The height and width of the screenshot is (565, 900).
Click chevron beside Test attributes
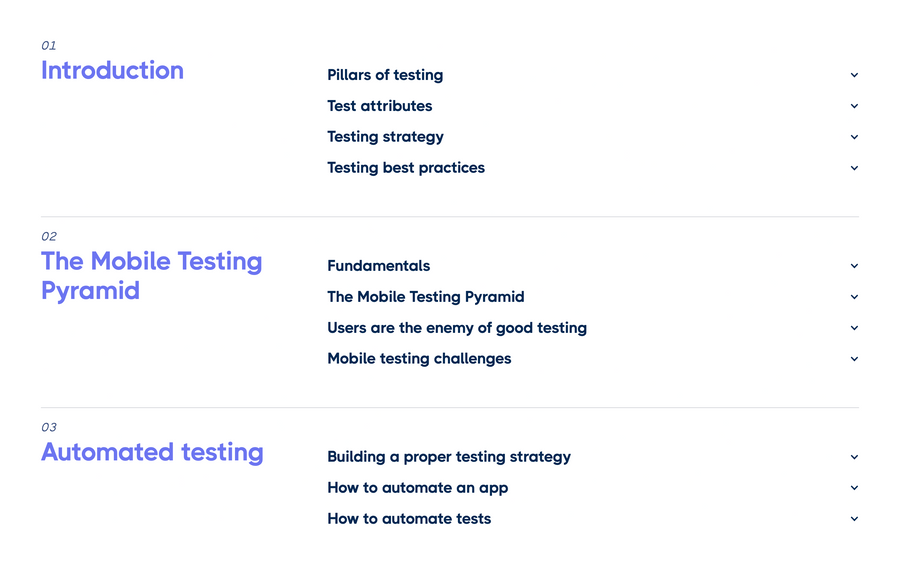854,106
